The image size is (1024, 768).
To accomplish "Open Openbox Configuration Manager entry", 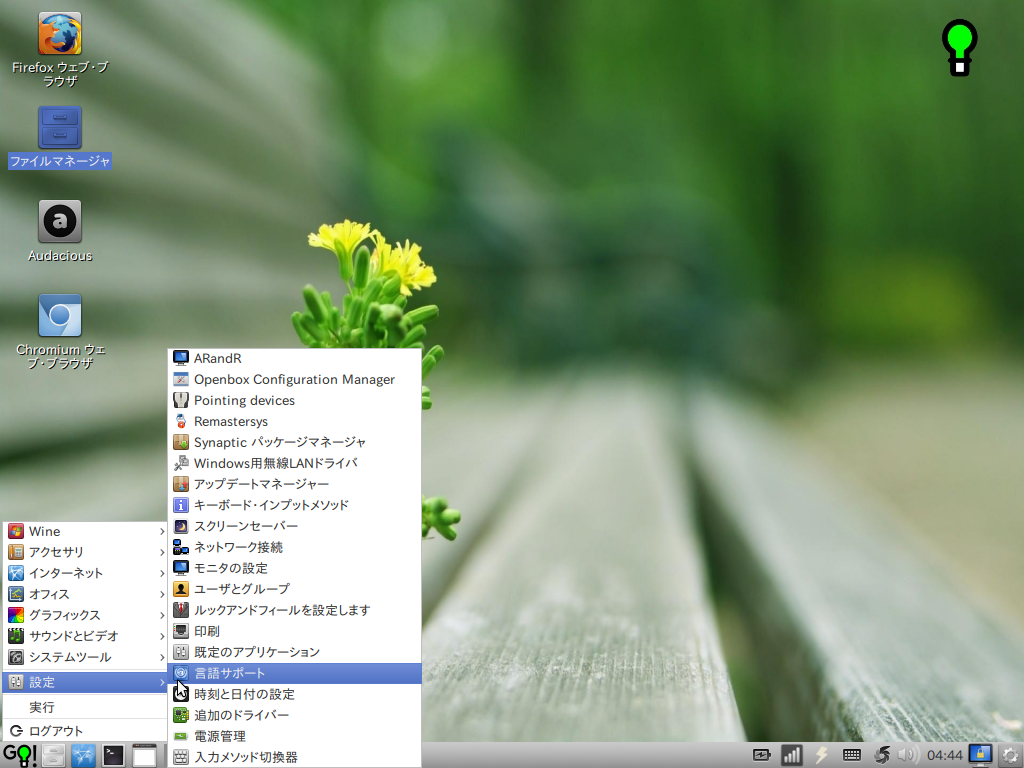I will [295, 379].
